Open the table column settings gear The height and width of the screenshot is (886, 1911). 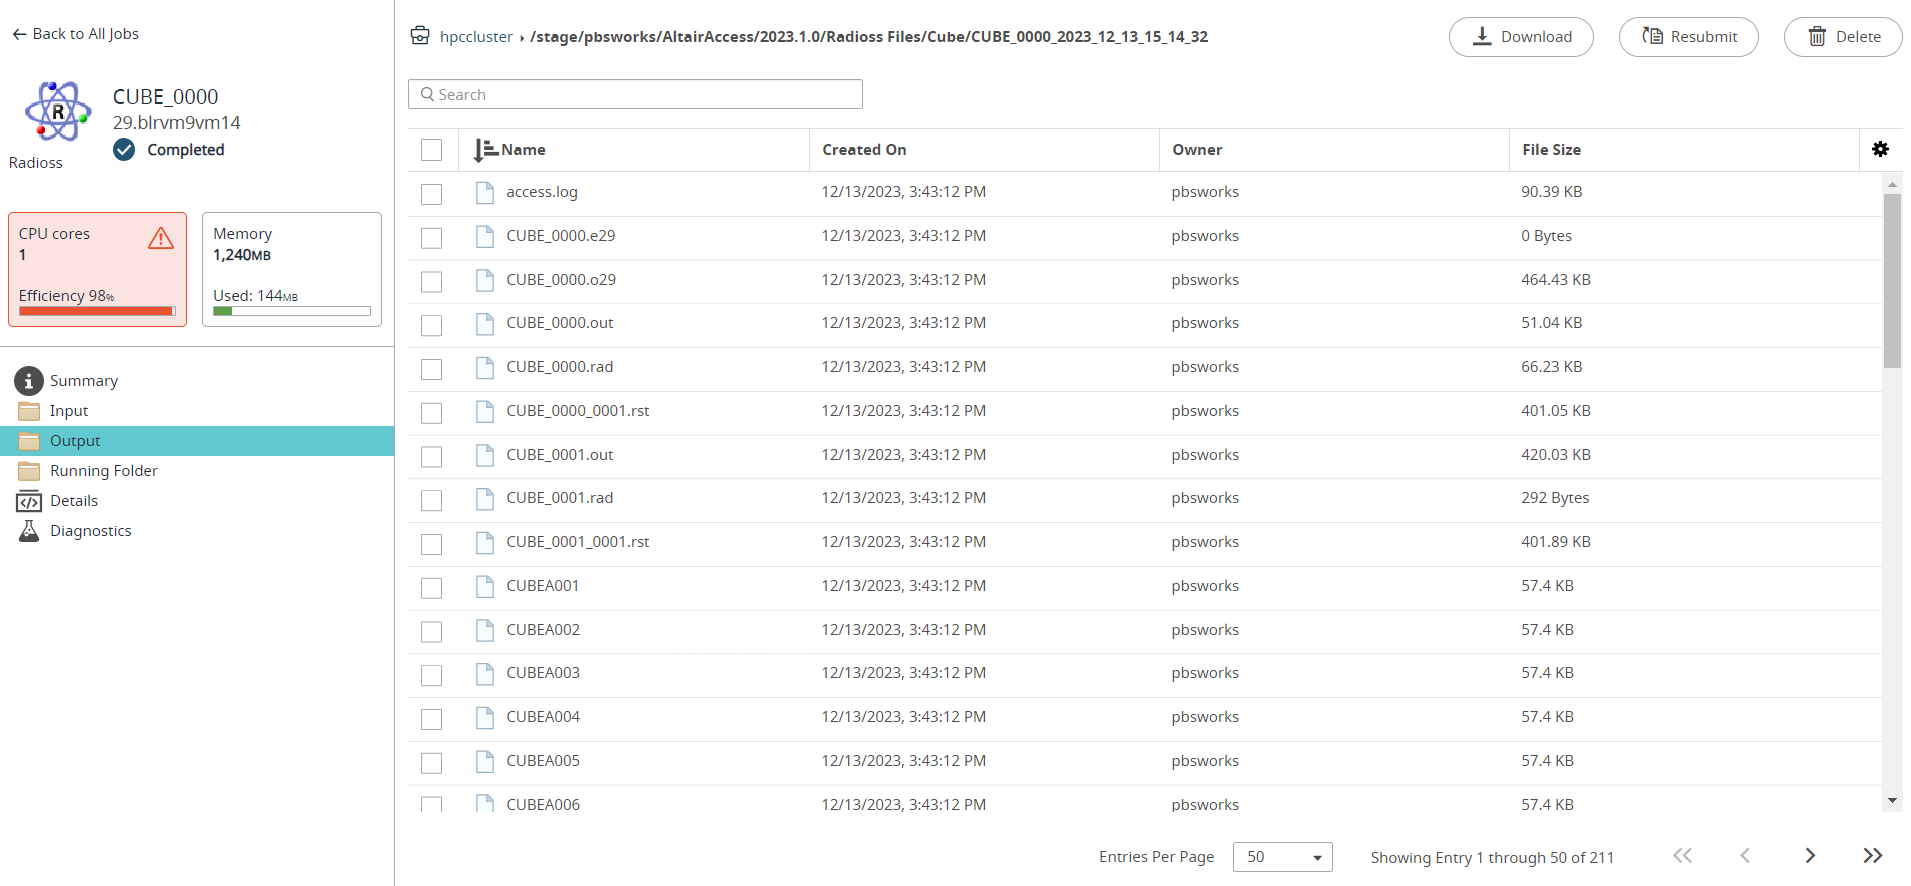(1880, 149)
